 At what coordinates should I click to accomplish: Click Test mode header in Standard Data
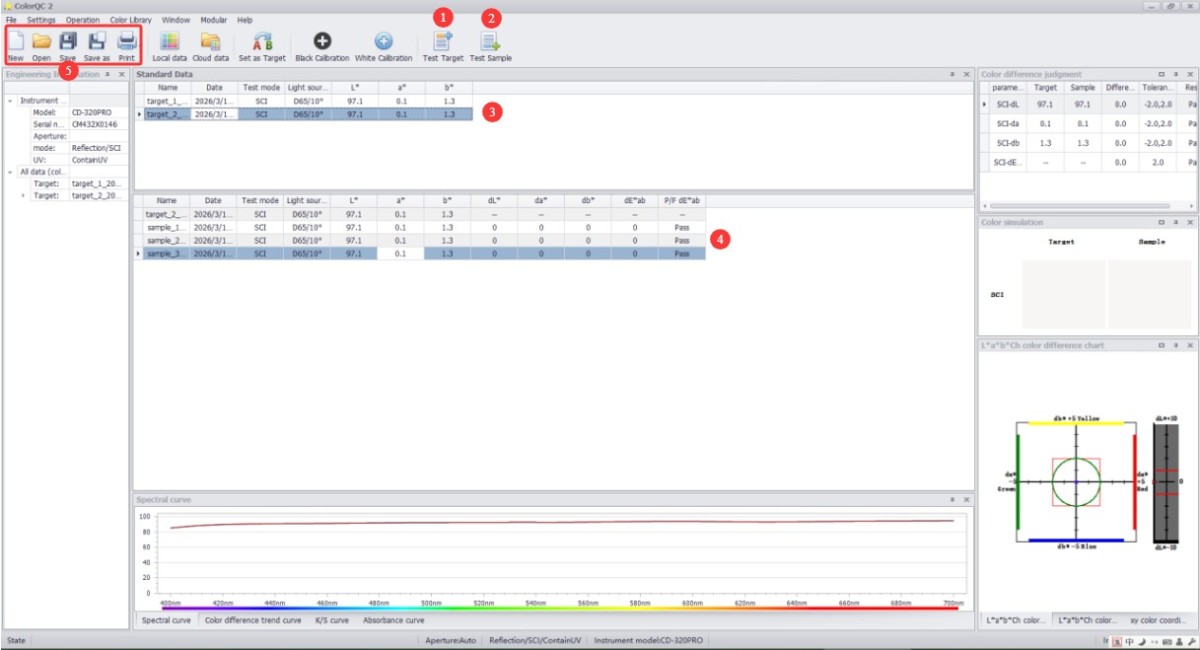click(260, 87)
